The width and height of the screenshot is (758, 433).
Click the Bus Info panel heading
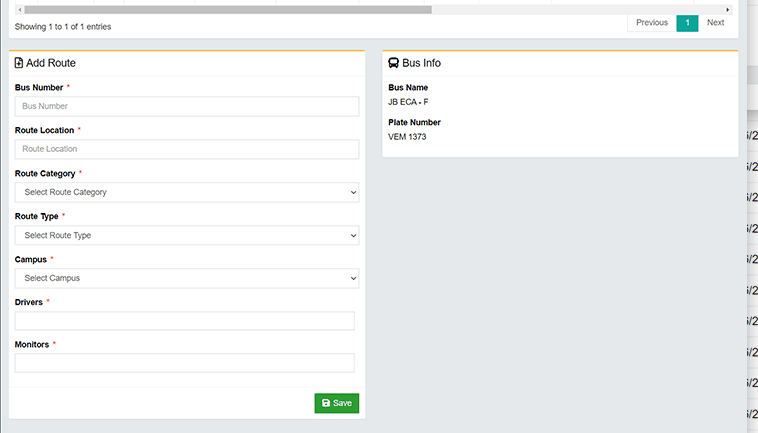421,63
